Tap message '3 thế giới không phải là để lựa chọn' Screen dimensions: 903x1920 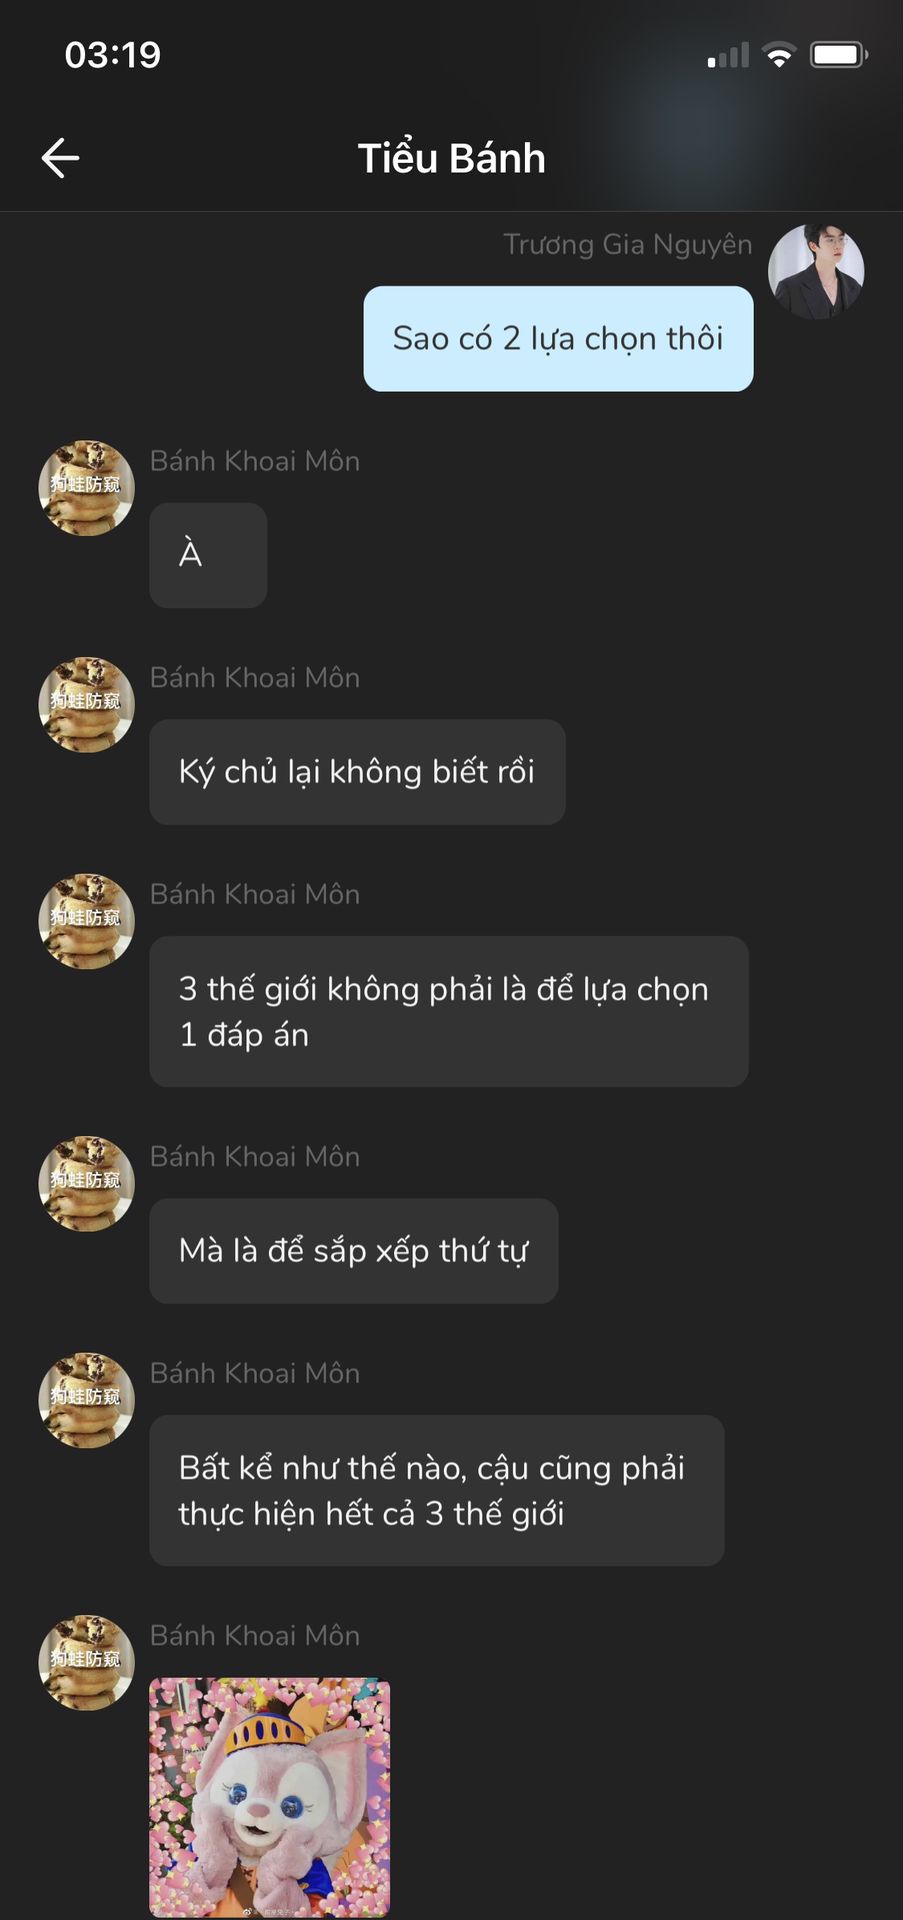(x=449, y=1012)
